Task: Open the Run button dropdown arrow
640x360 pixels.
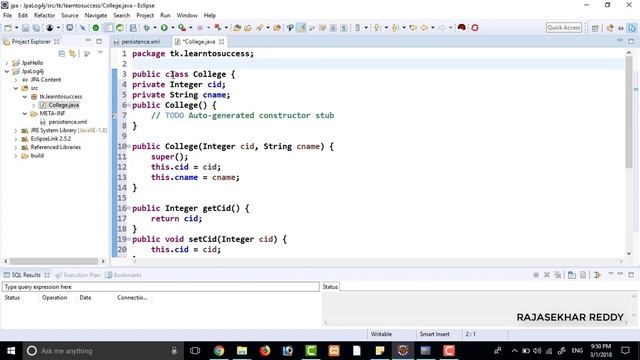Action: click(172, 28)
